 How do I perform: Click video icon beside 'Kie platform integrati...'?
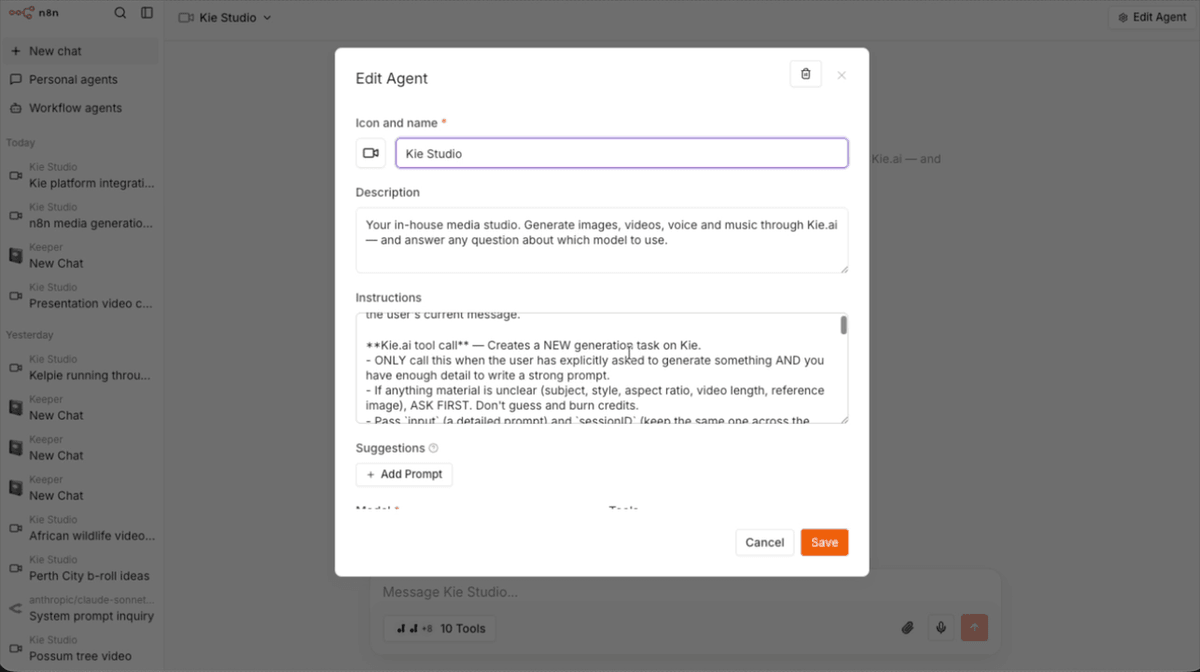15,176
